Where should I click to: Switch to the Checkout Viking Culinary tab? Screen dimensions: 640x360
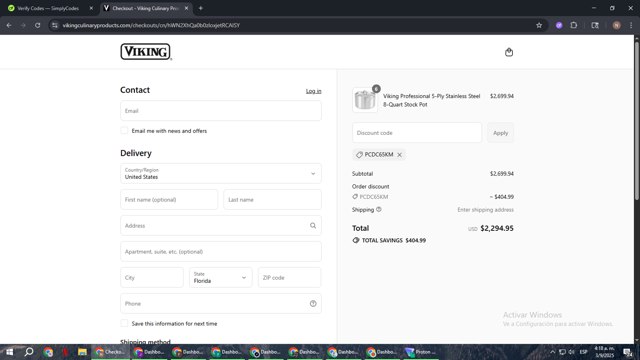[146, 8]
